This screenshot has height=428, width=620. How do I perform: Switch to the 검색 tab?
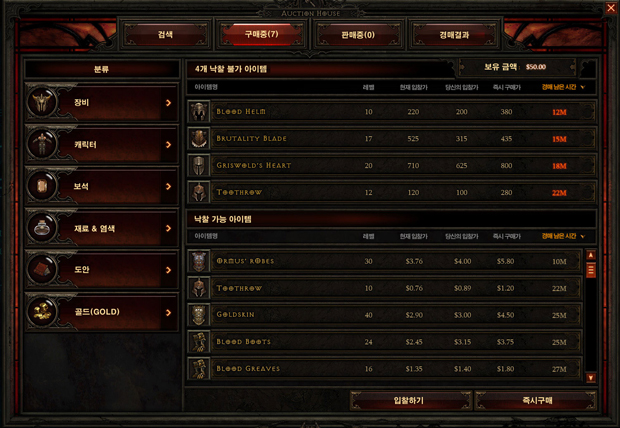click(x=165, y=35)
